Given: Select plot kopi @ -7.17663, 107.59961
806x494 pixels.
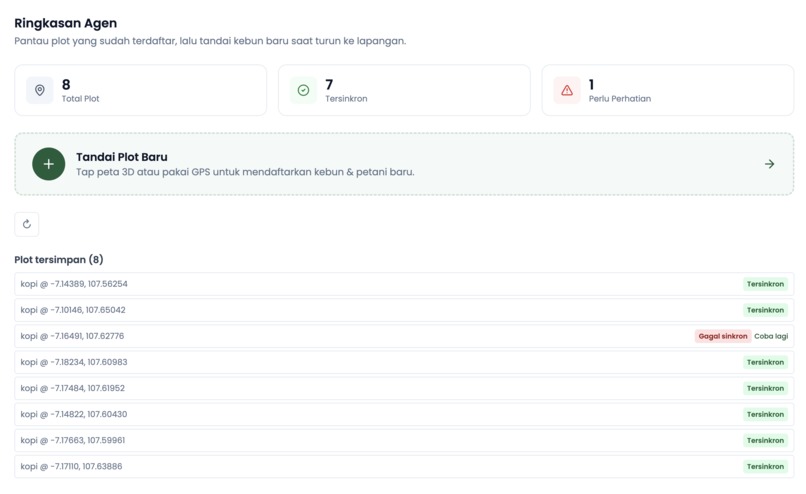Looking at the screenshot, I should [x=404, y=441].
